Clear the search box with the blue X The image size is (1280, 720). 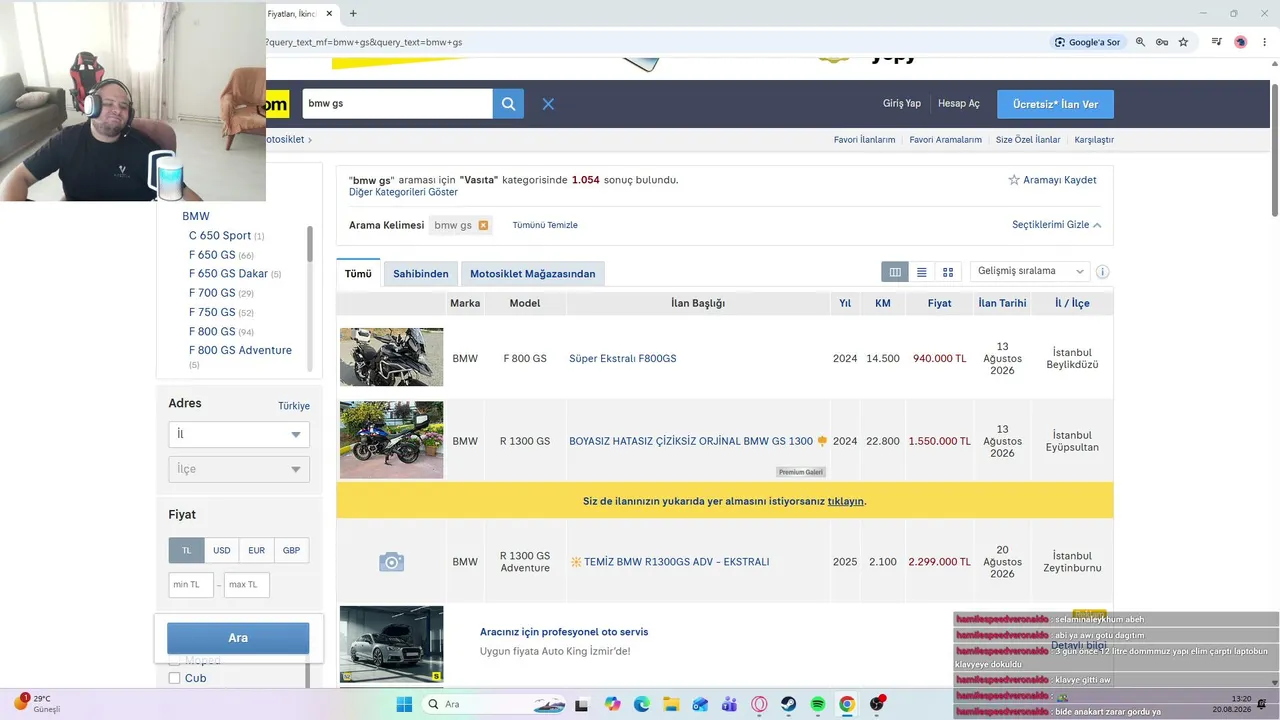(548, 104)
